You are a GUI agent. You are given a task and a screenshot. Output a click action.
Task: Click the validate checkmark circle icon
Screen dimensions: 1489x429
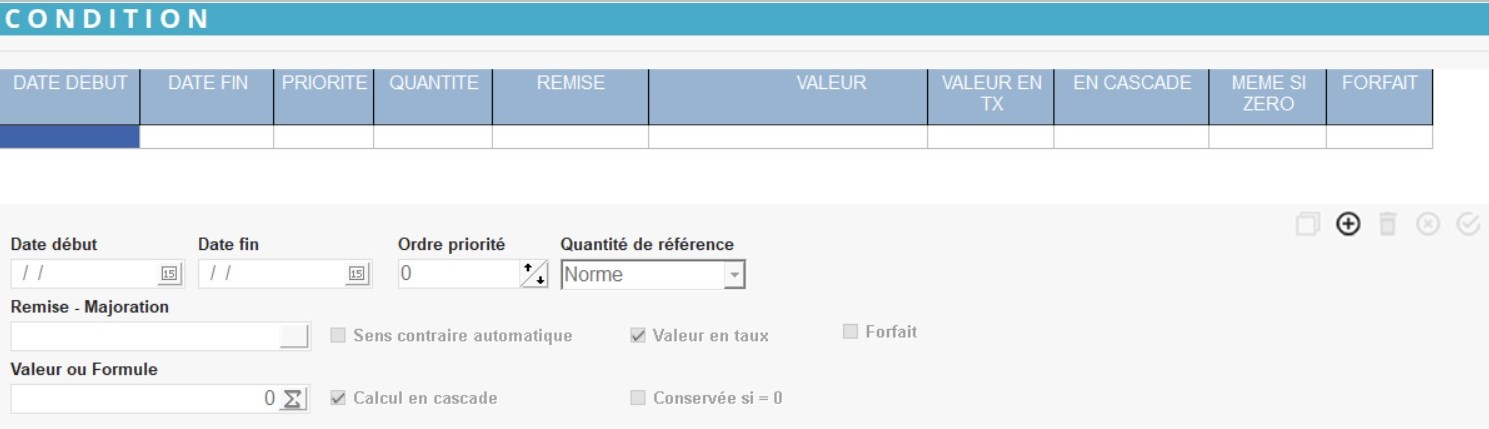click(1468, 225)
